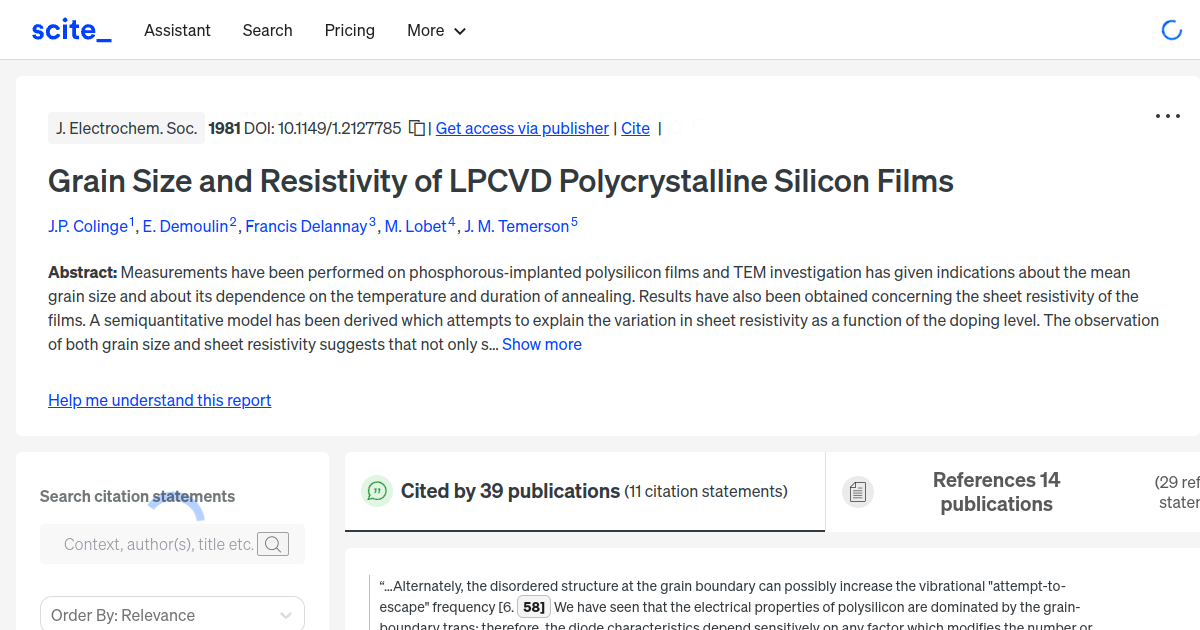Collapse the More menu chevron
Image resolution: width=1200 pixels, height=630 pixels.
click(460, 31)
